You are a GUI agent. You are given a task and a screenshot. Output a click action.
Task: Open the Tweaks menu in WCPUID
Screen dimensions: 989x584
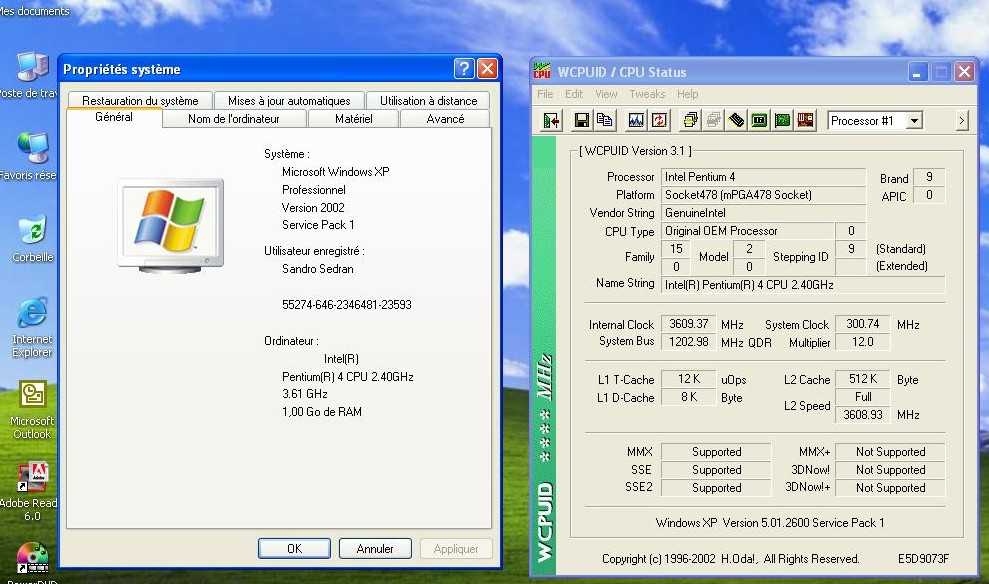(x=647, y=94)
